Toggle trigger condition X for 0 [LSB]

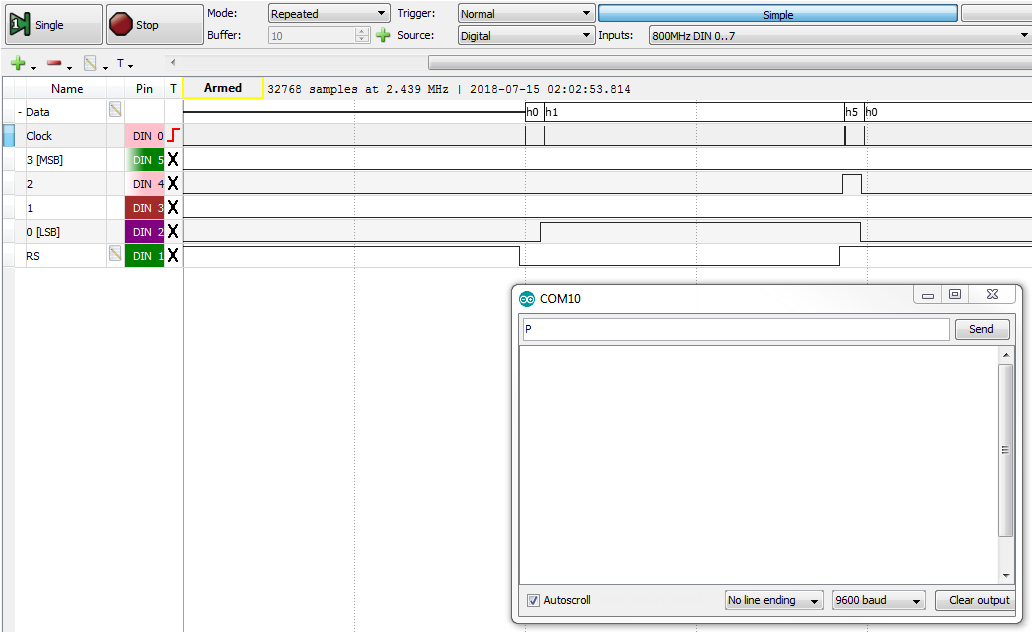click(173, 231)
